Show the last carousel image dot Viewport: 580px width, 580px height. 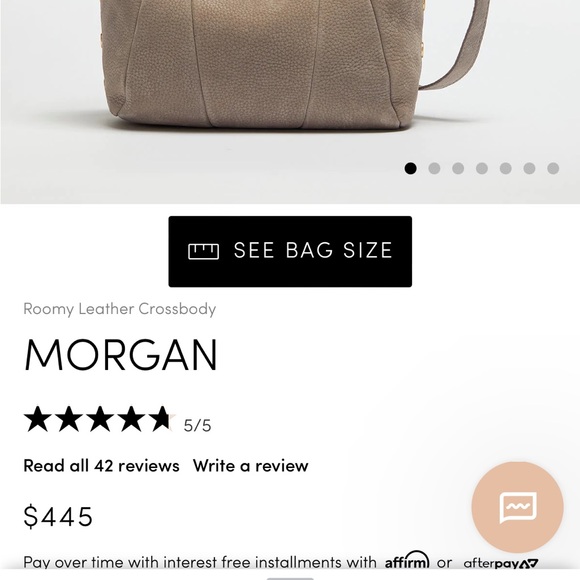click(x=553, y=168)
